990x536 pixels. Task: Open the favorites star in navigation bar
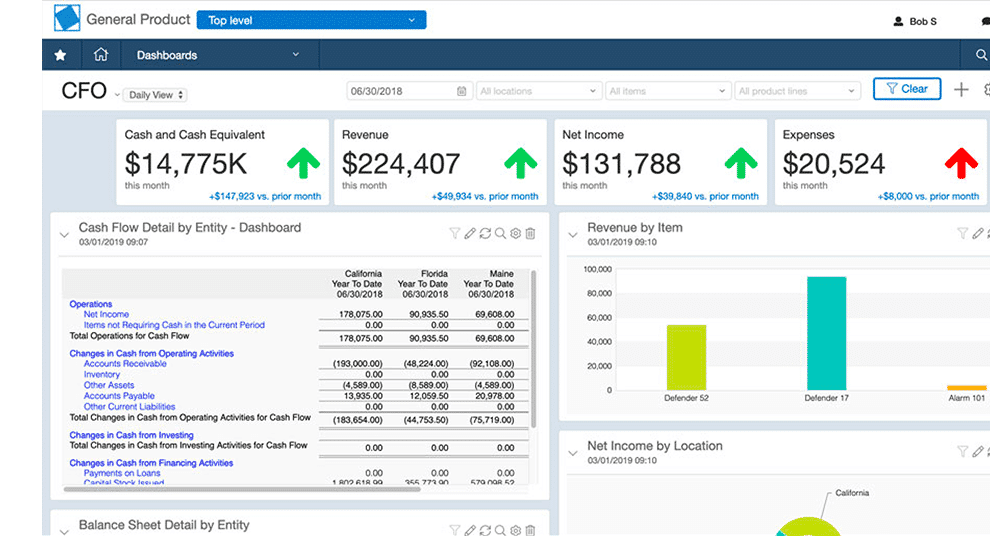[60, 55]
